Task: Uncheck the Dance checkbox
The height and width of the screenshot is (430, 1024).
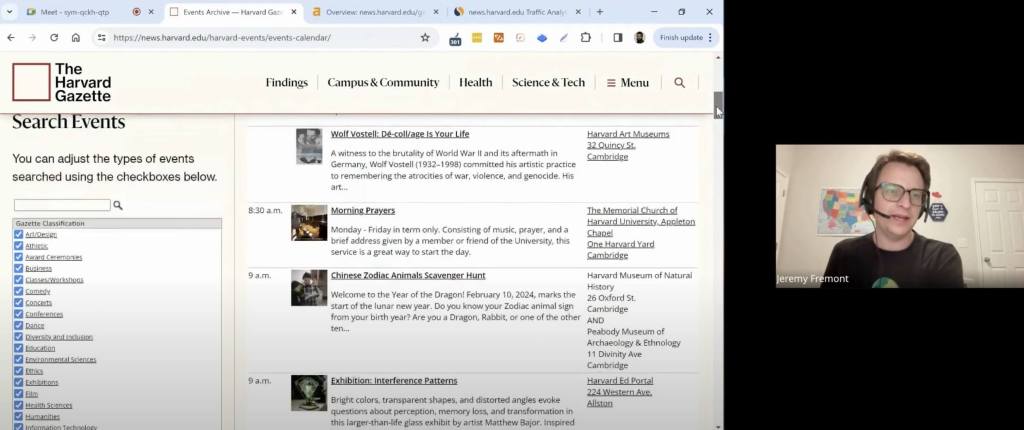Action: [18, 325]
